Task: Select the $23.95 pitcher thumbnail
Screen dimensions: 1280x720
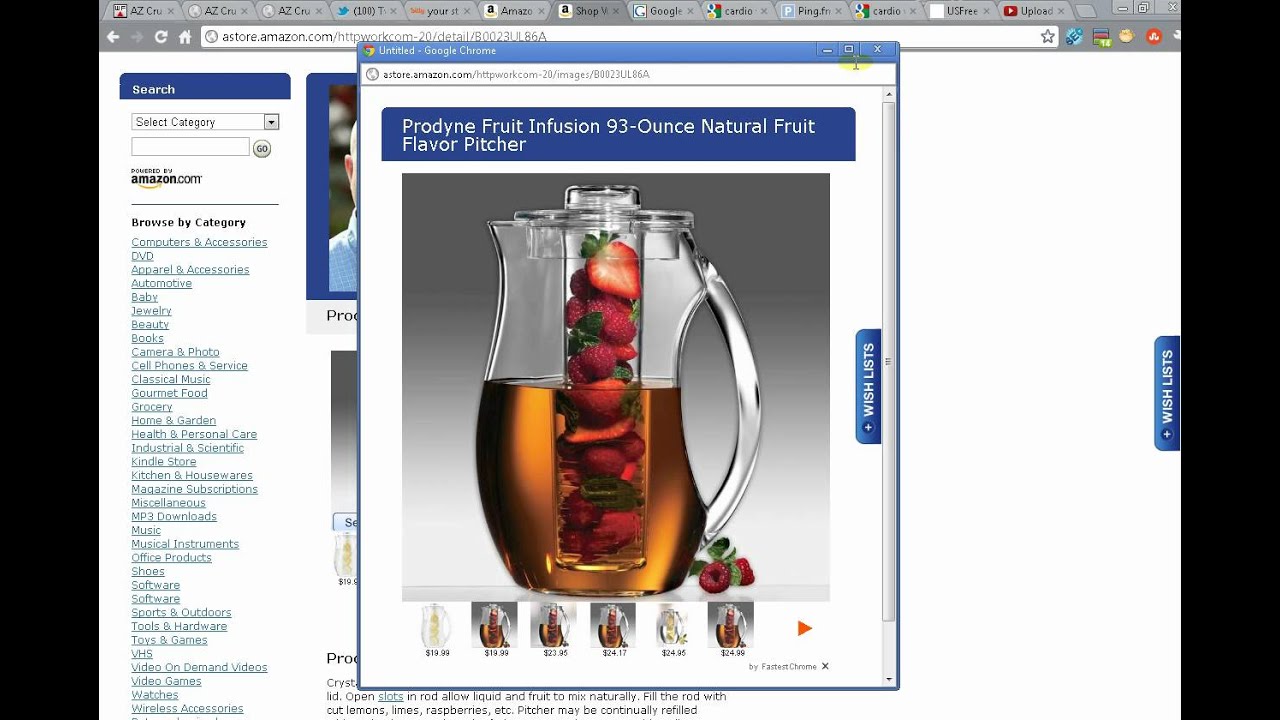Action: (x=554, y=625)
